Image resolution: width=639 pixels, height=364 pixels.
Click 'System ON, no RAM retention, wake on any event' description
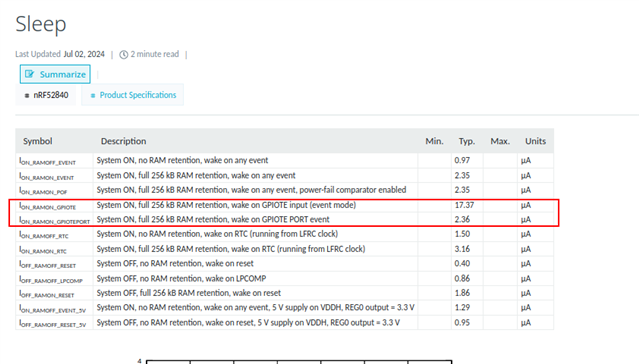[182, 160]
